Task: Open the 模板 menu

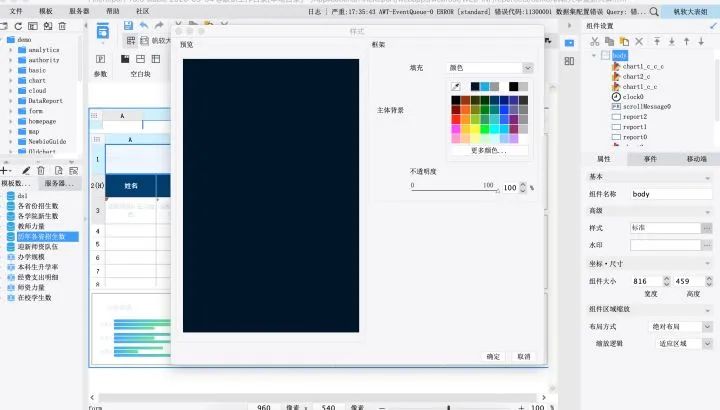Action: [x=45, y=11]
